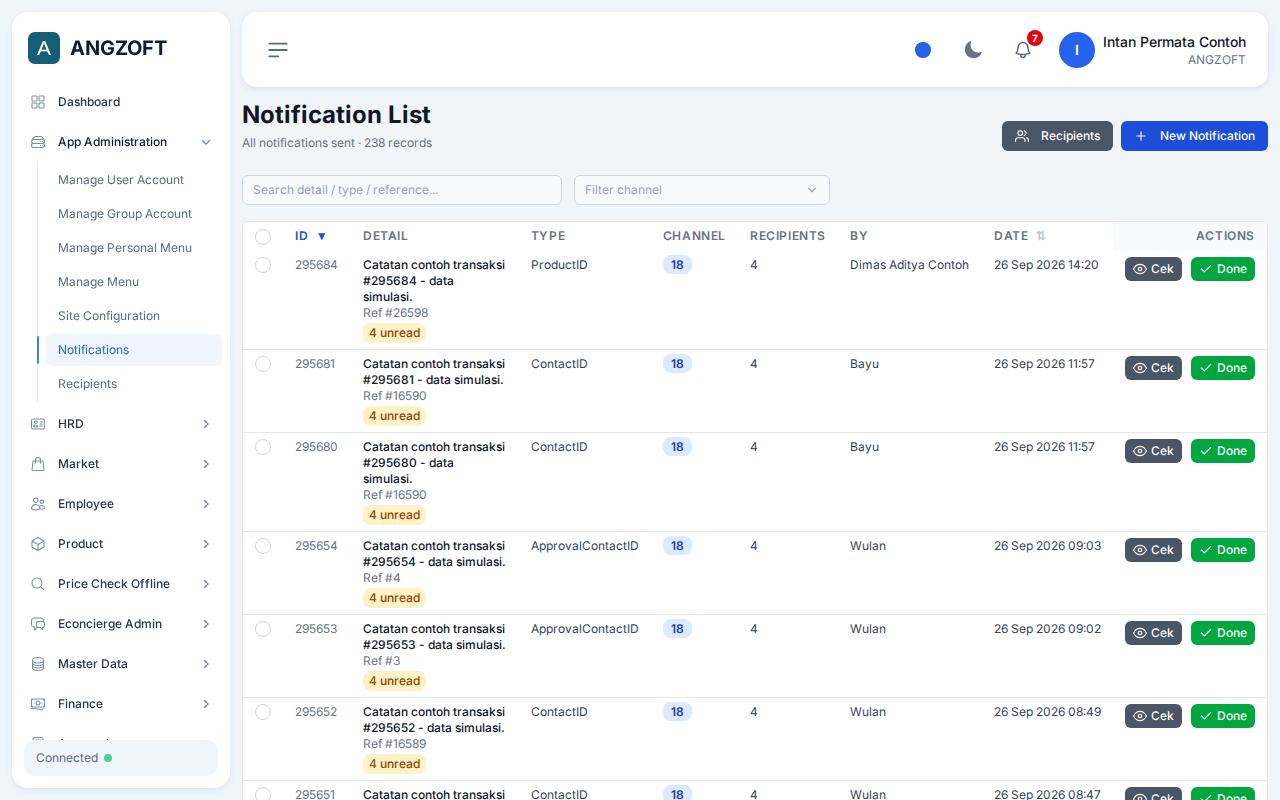Click the Price Check Offline search icon
1280x800 pixels.
(38, 584)
